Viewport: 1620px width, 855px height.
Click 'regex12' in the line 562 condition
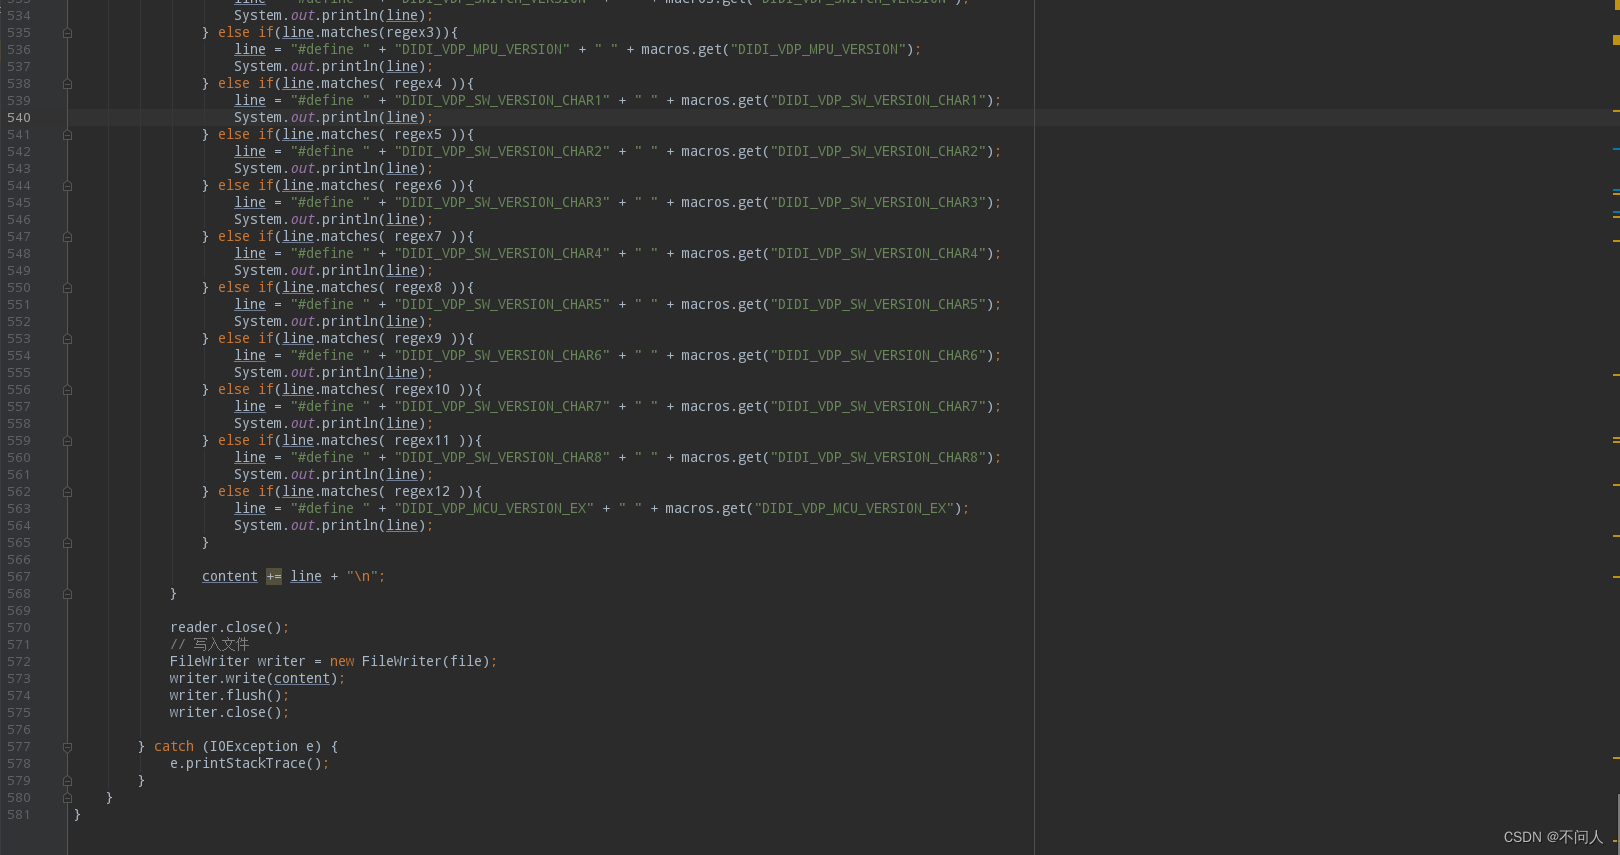coord(422,492)
